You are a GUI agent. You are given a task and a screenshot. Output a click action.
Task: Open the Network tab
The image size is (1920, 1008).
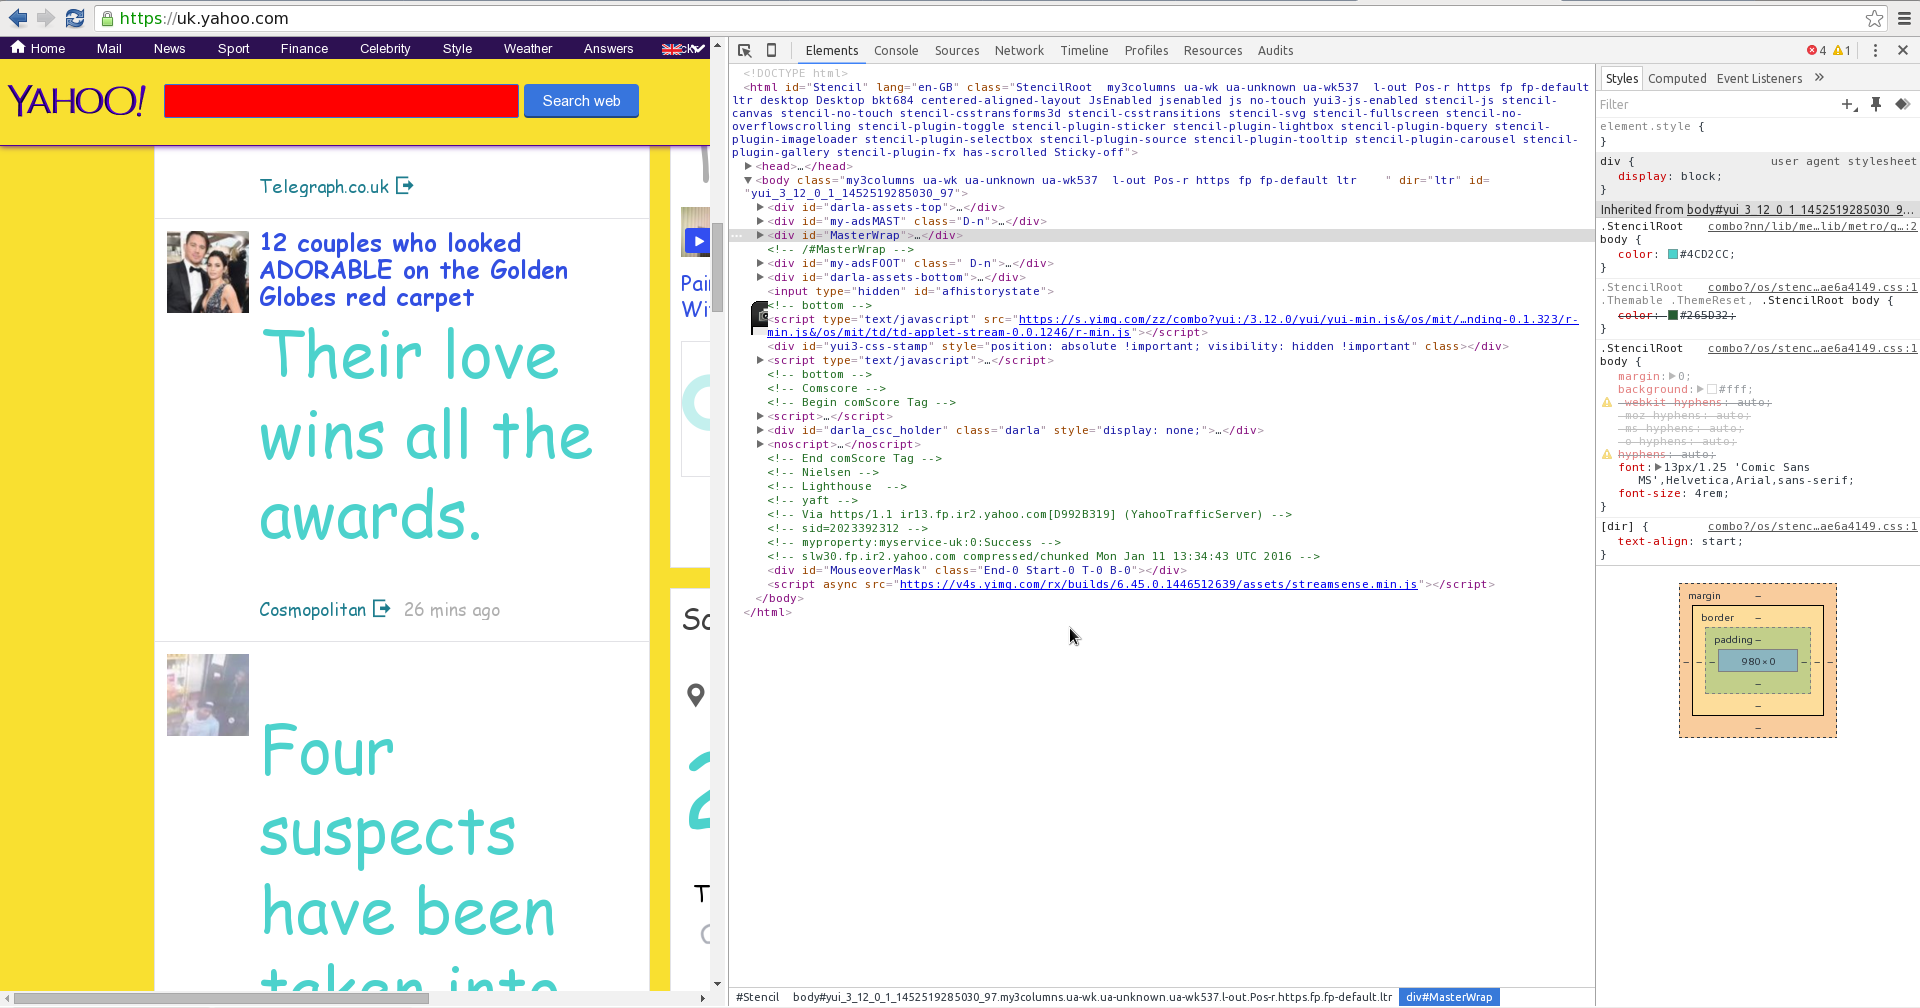point(1019,50)
